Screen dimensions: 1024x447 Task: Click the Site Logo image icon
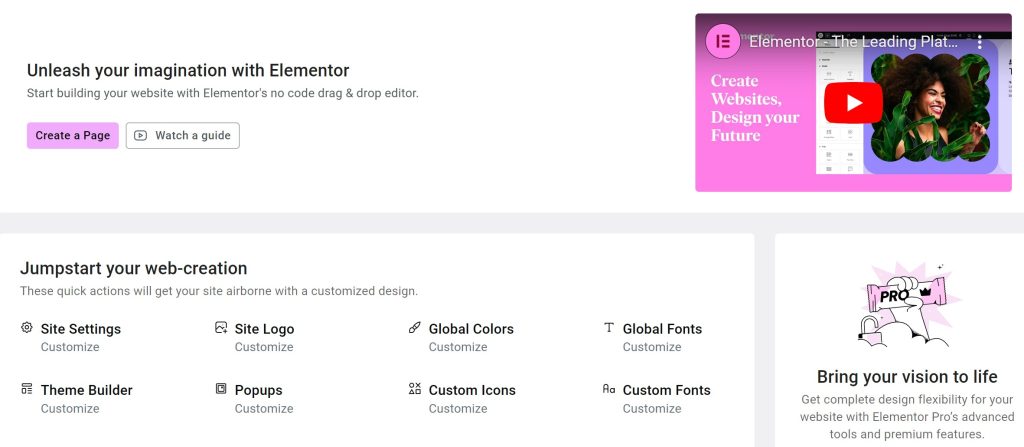pos(221,327)
